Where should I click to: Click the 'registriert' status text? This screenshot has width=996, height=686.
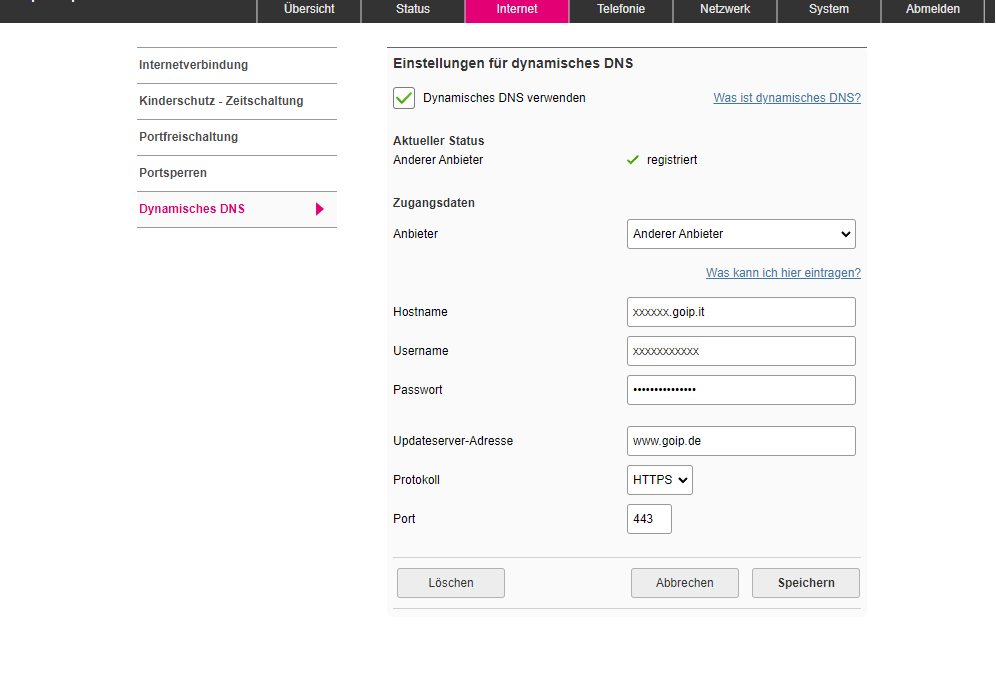[672, 160]
